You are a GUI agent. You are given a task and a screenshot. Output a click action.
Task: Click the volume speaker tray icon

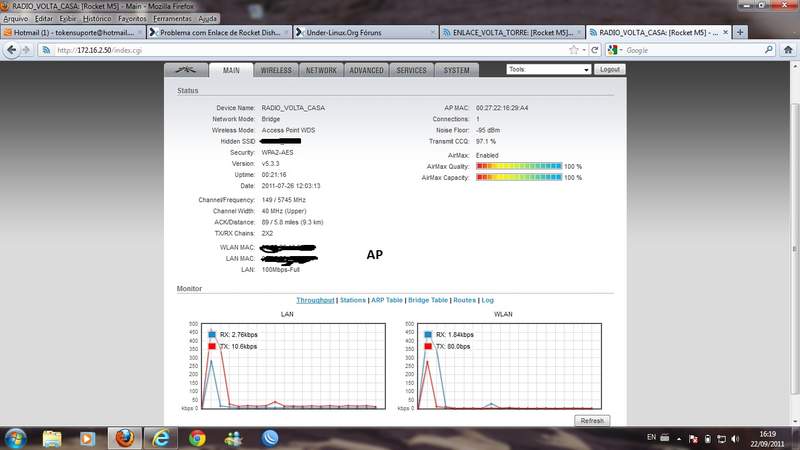click(x=735, y=439)
